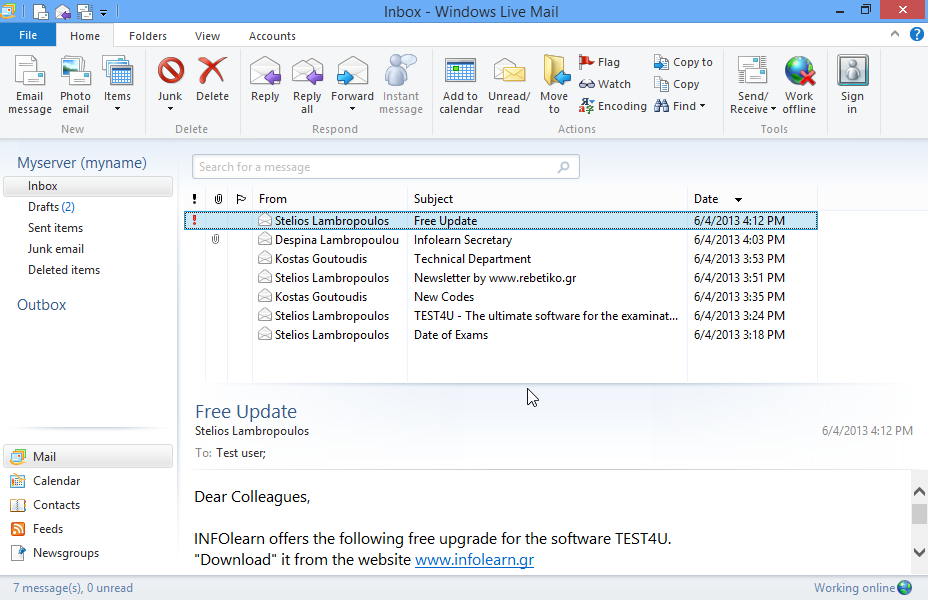The image size is (928, 600).
Task: Sort messages by Subject column
Action: click(547, 199)
